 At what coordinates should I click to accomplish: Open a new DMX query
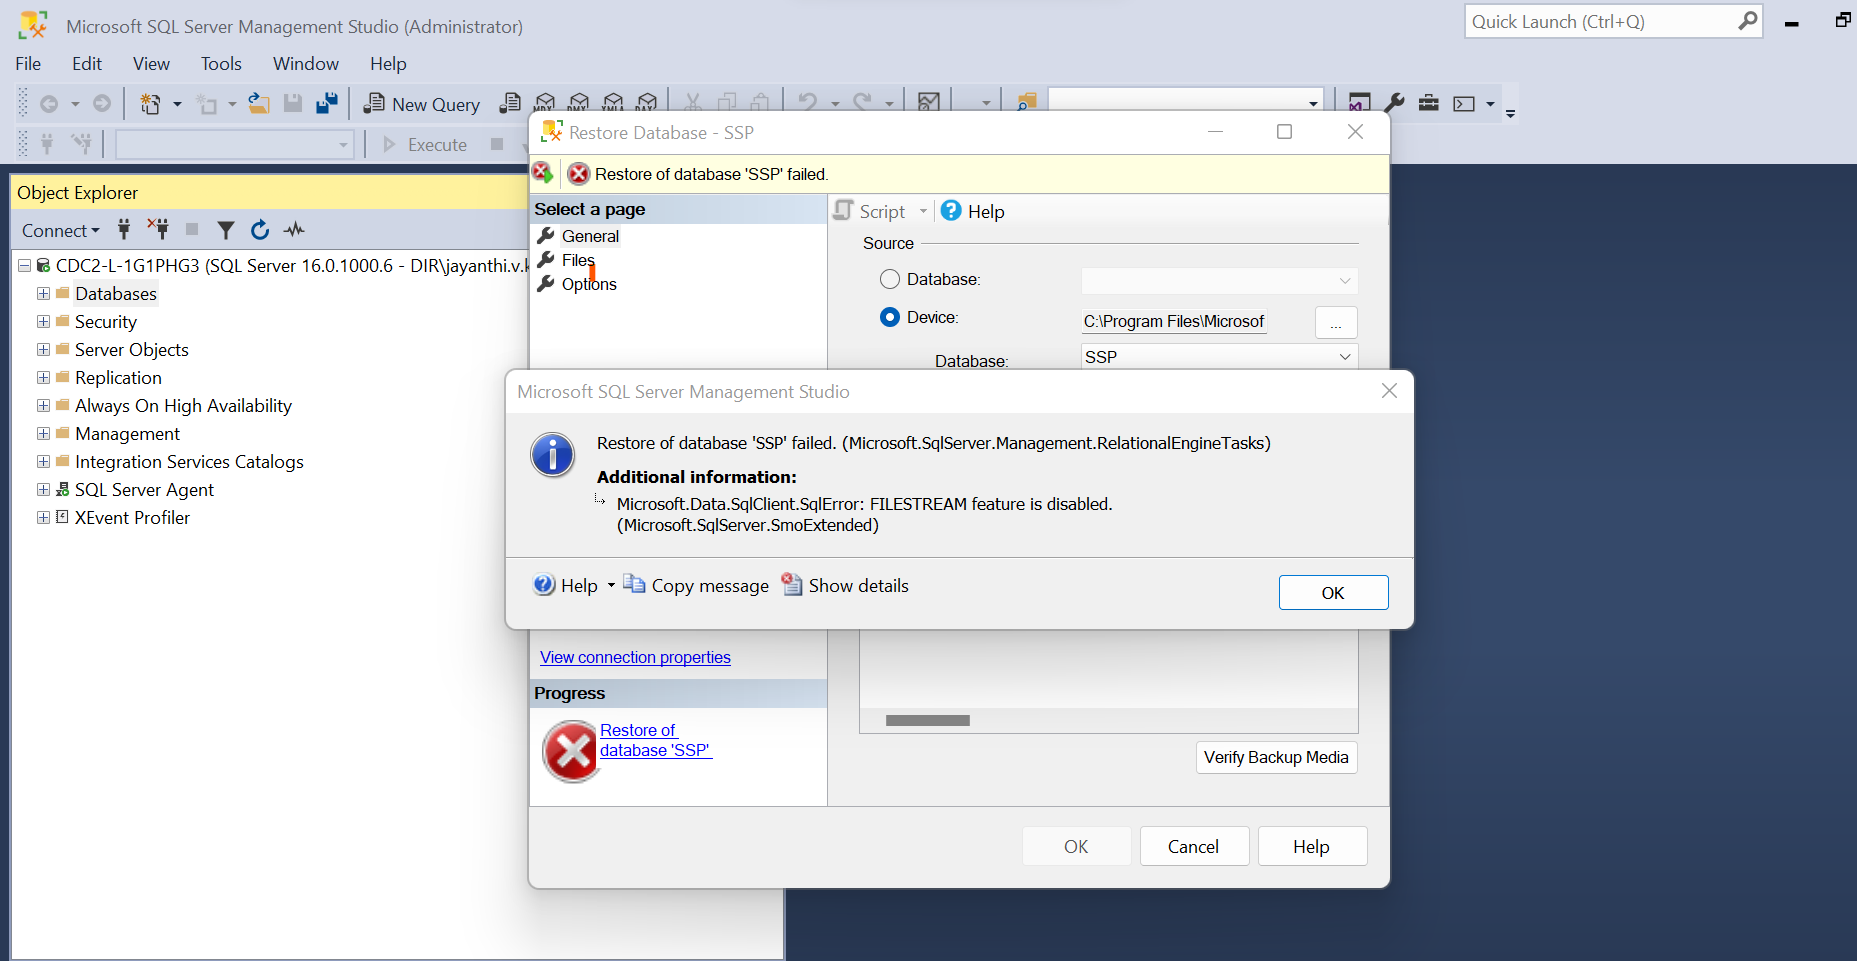578,103
